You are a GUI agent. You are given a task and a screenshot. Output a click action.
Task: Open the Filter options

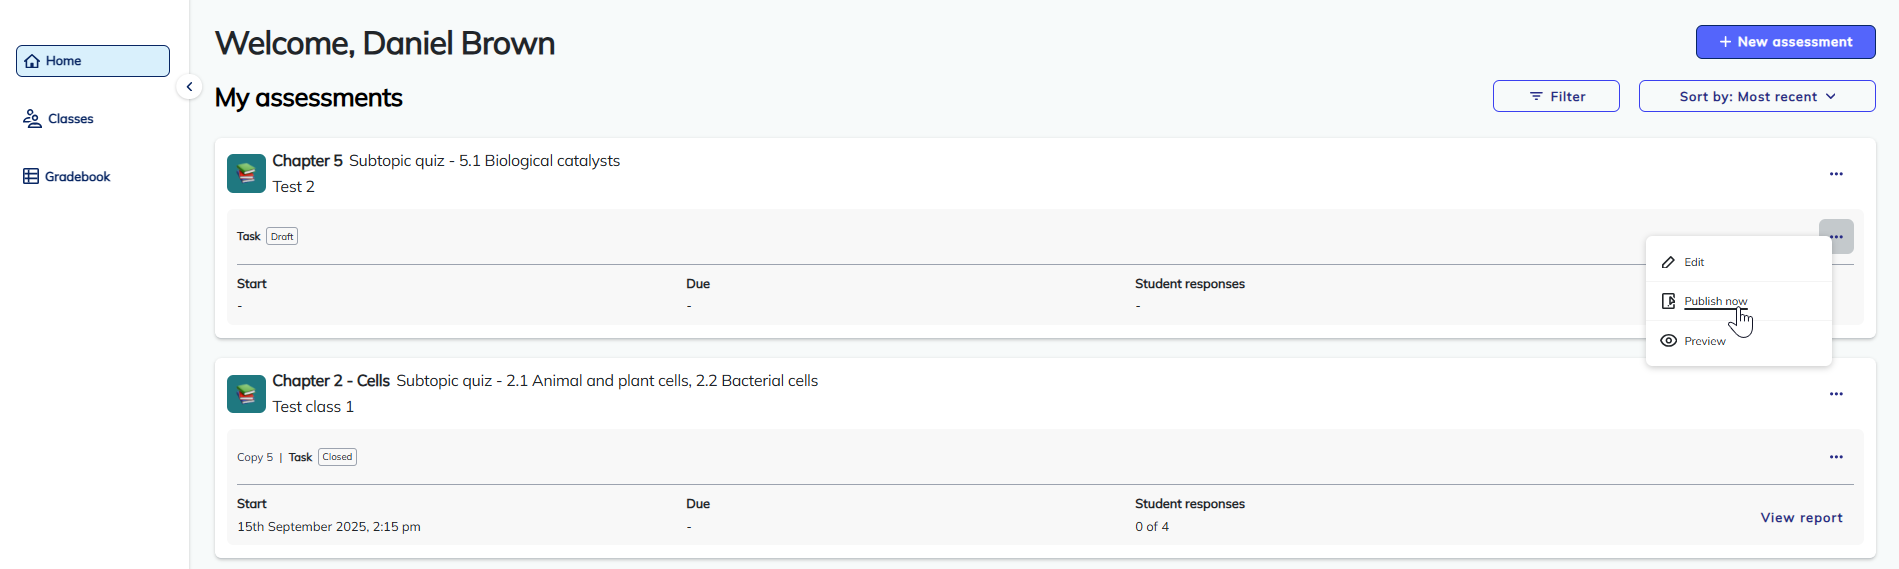[1556, 97]
